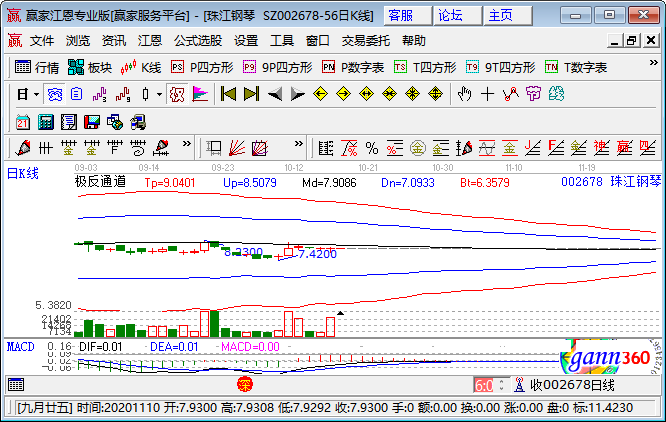Step back with left triangle arrow
Image resolution: width=666 pixels, height=422 pixels.
point(275,94)
